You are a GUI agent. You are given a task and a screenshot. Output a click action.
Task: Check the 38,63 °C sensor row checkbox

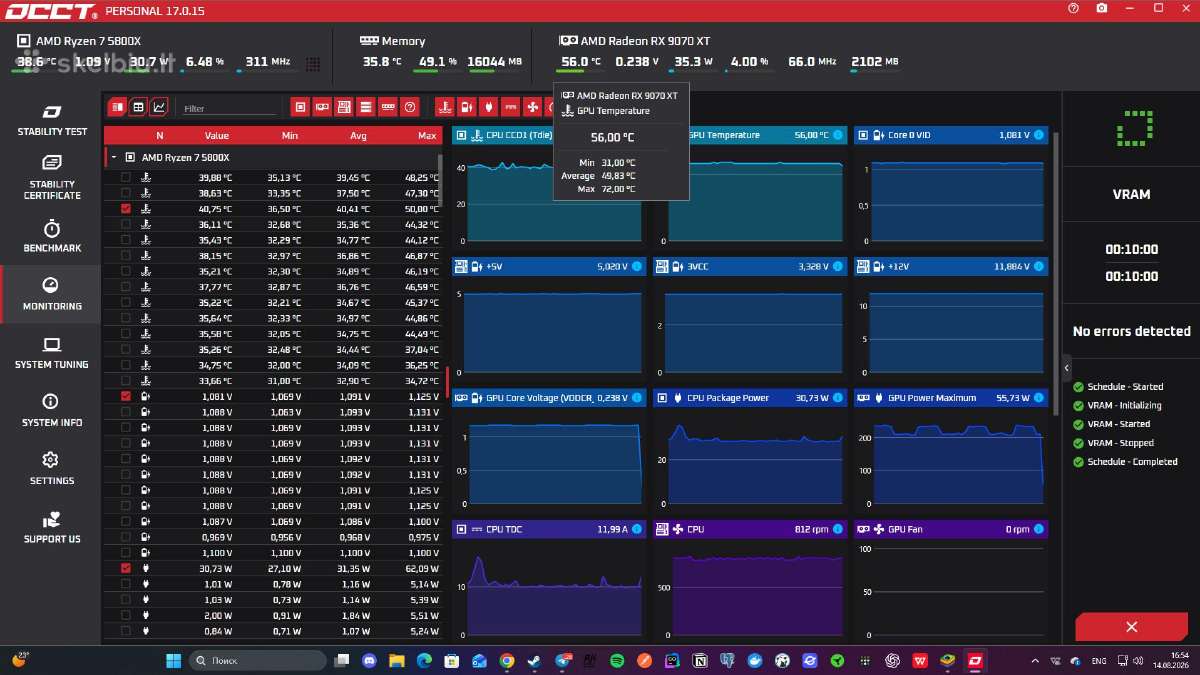(126, 193)
